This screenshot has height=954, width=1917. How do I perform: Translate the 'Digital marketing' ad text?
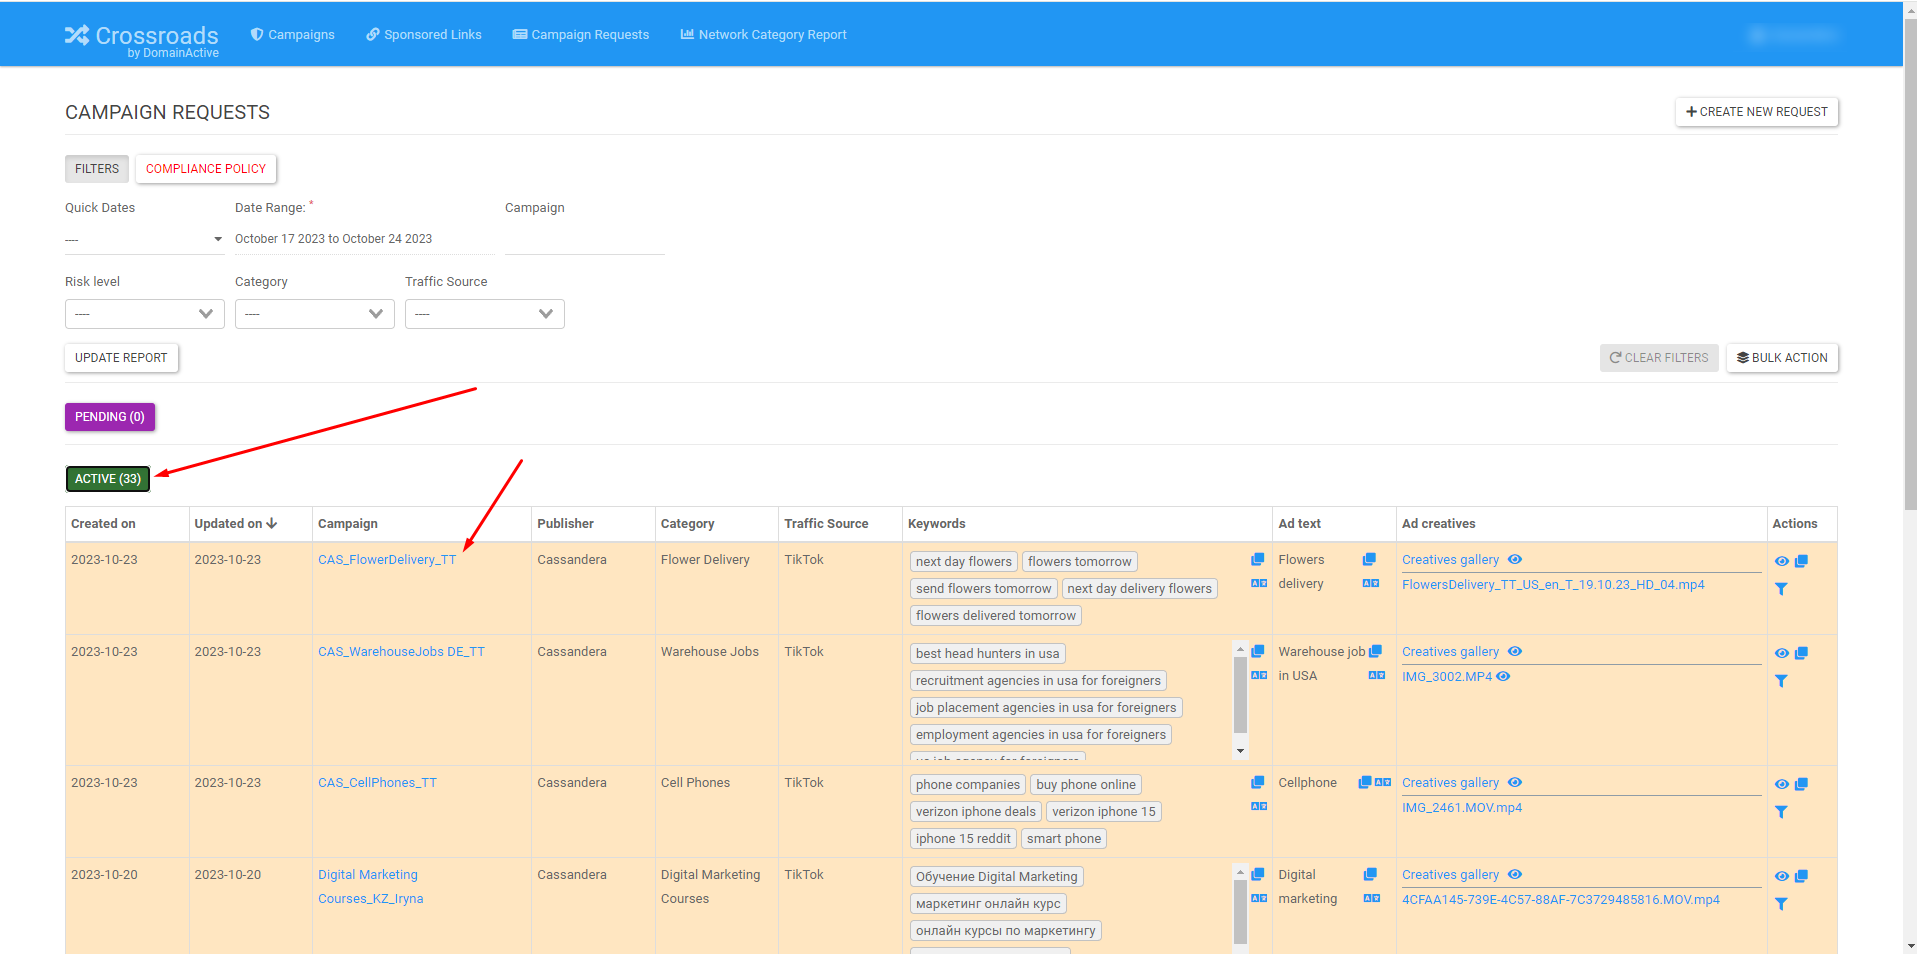point(1372,898)
